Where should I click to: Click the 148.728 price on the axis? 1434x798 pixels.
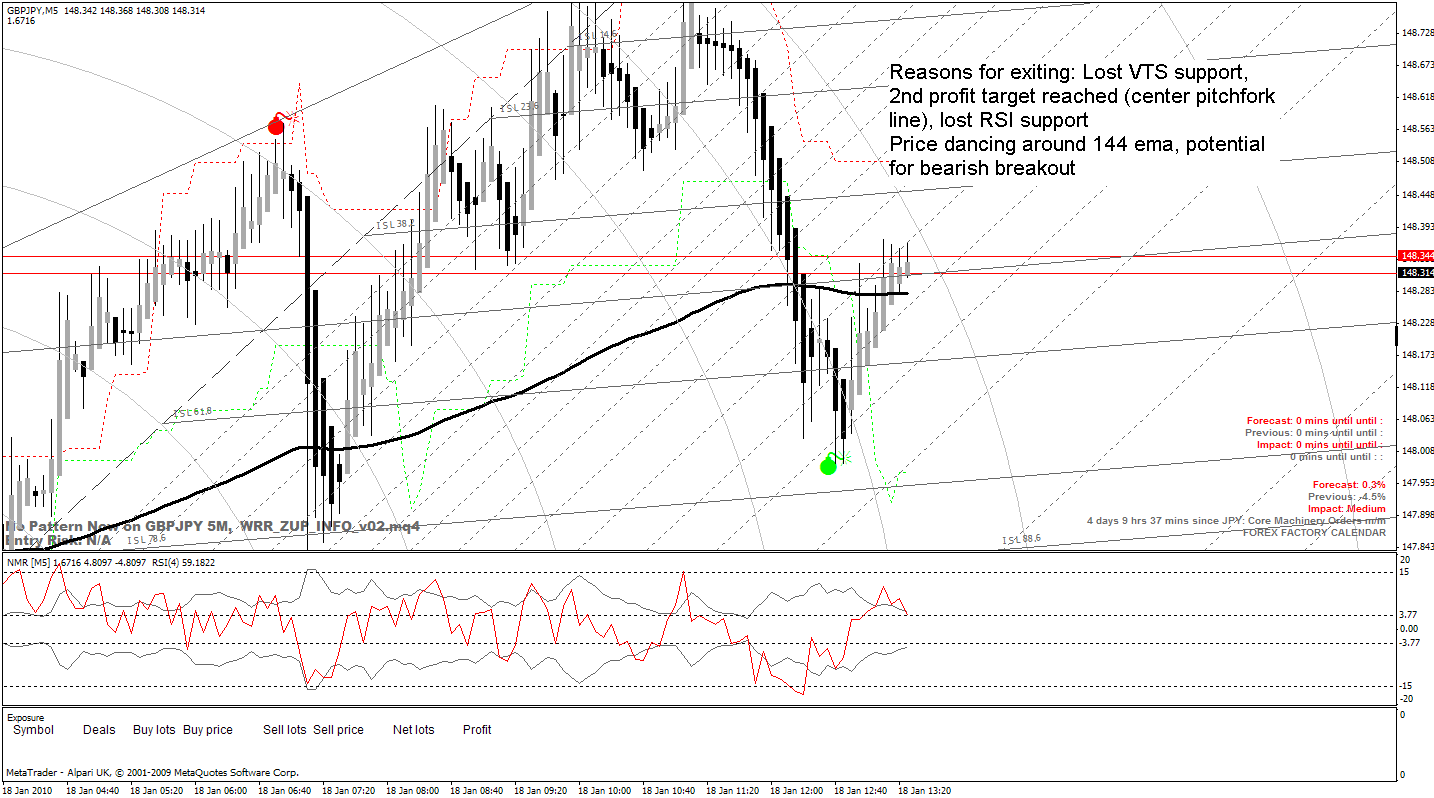[x=1418, y=32]
